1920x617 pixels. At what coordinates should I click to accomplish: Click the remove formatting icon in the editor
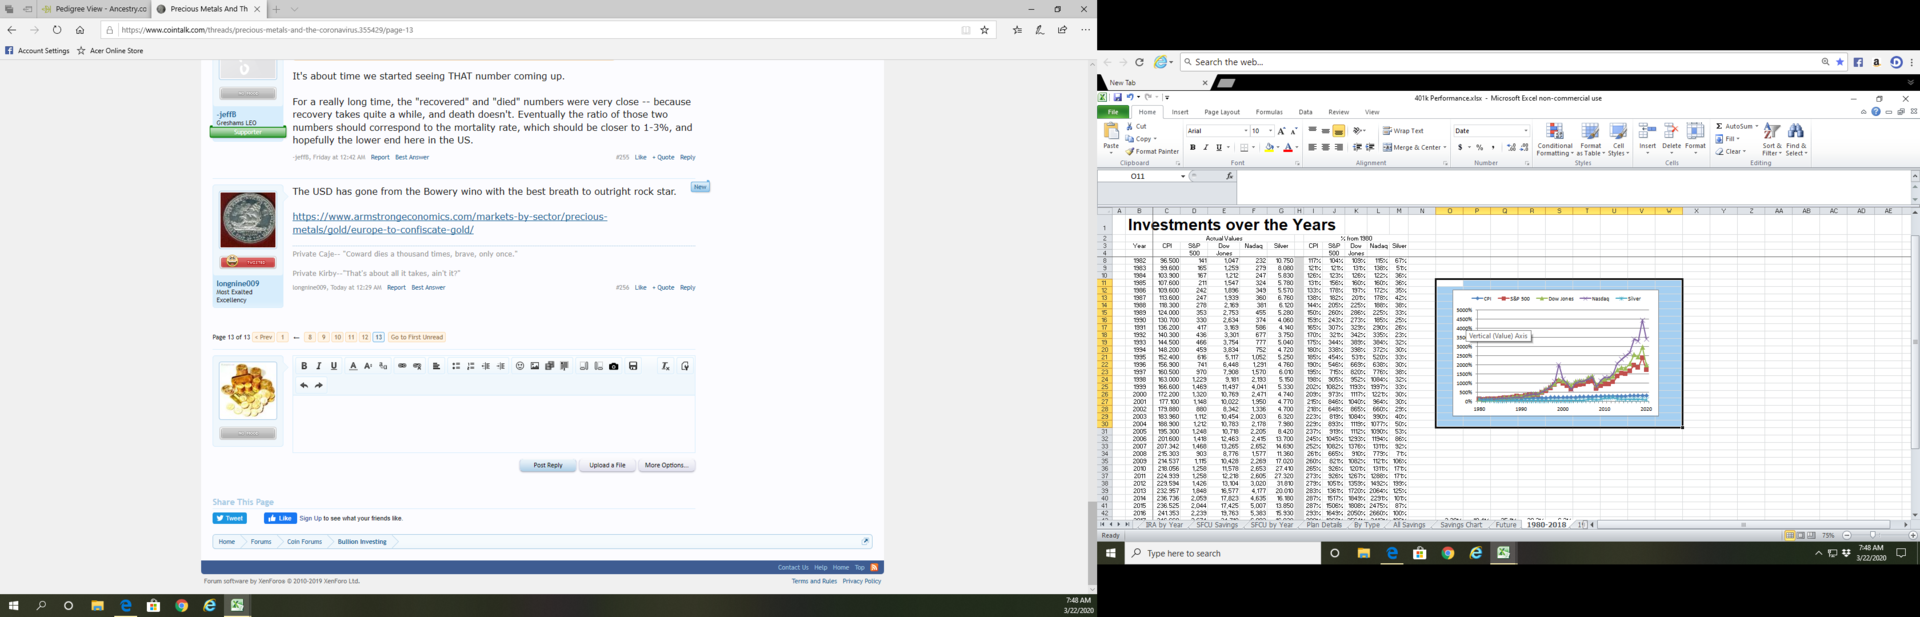(x=665, y=366)
